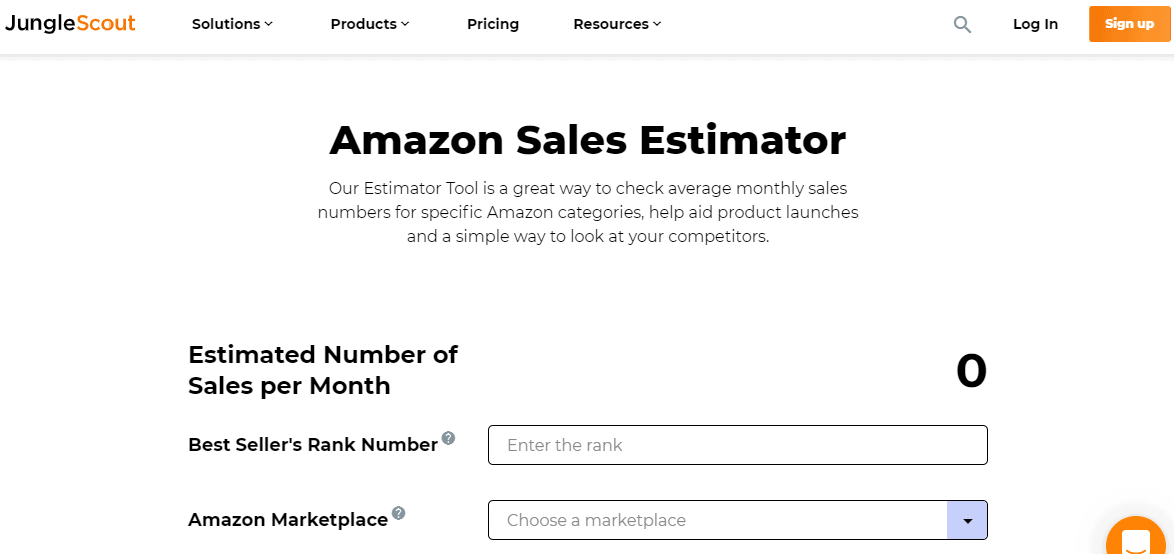Click help icon next to Amazon Marketplace

coord(399,513)
